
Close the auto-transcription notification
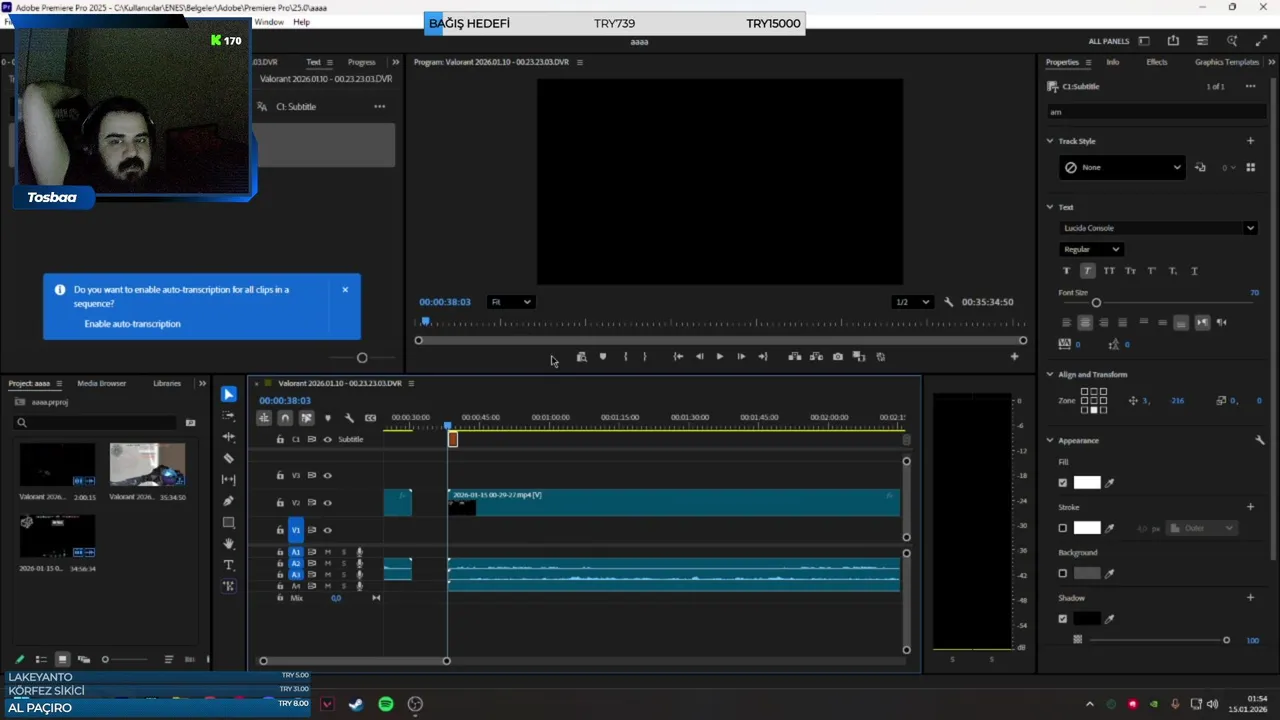[x=345, y=290]
